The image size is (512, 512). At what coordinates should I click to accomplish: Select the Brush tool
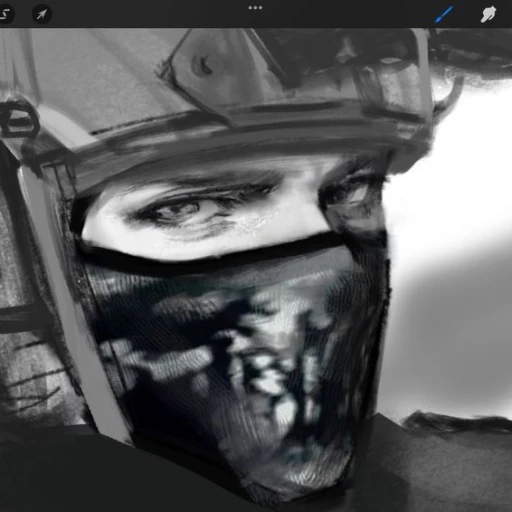[x=444, y=14]
